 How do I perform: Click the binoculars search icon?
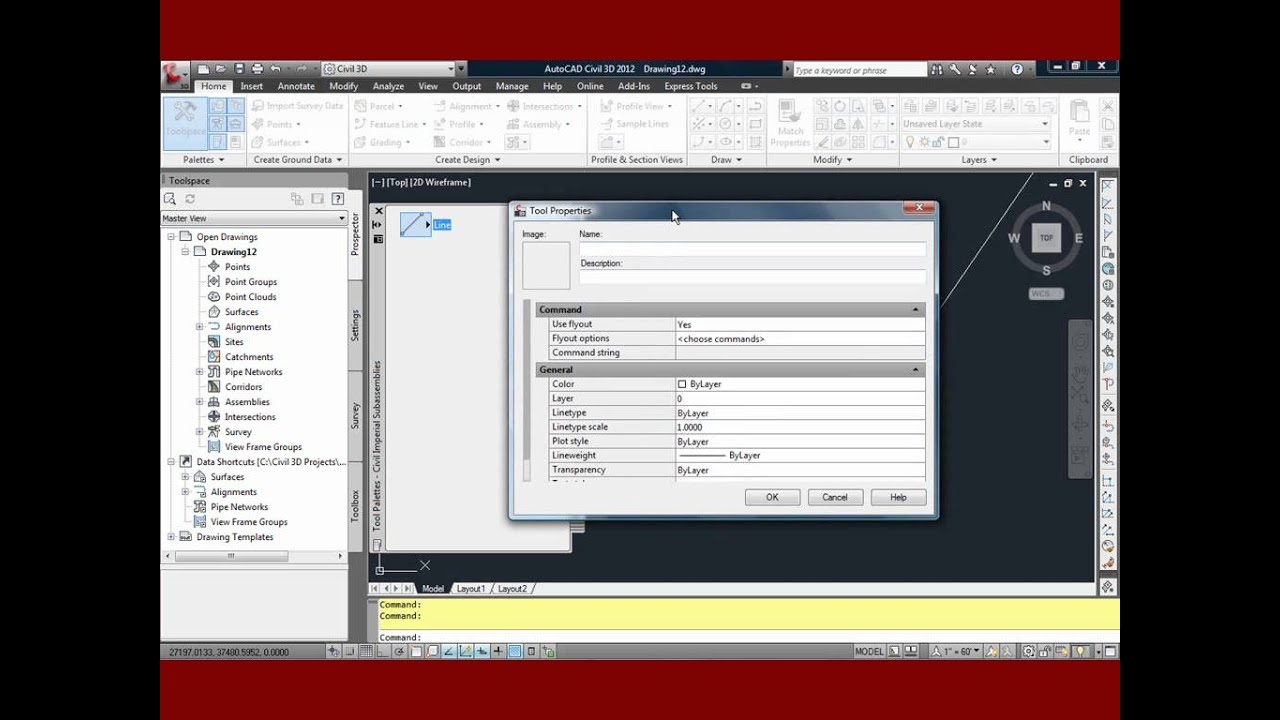point(937,69)
